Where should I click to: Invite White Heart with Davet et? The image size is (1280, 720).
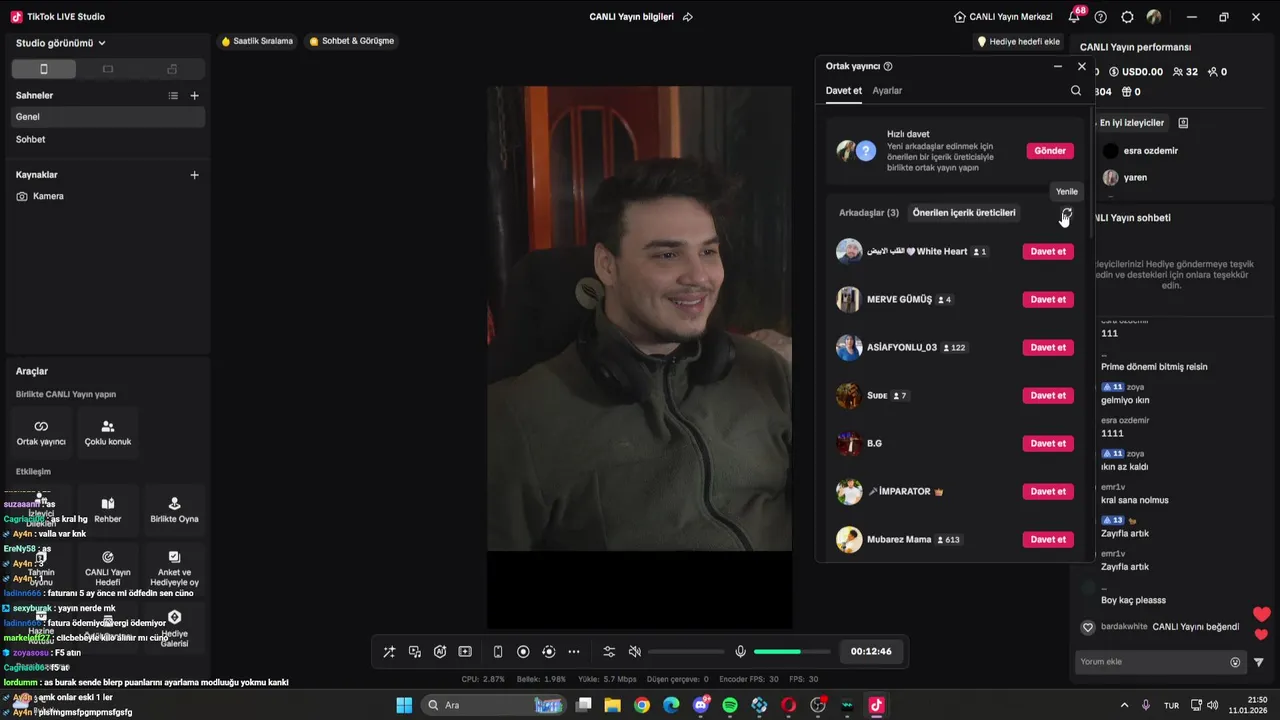(1048, 251)
